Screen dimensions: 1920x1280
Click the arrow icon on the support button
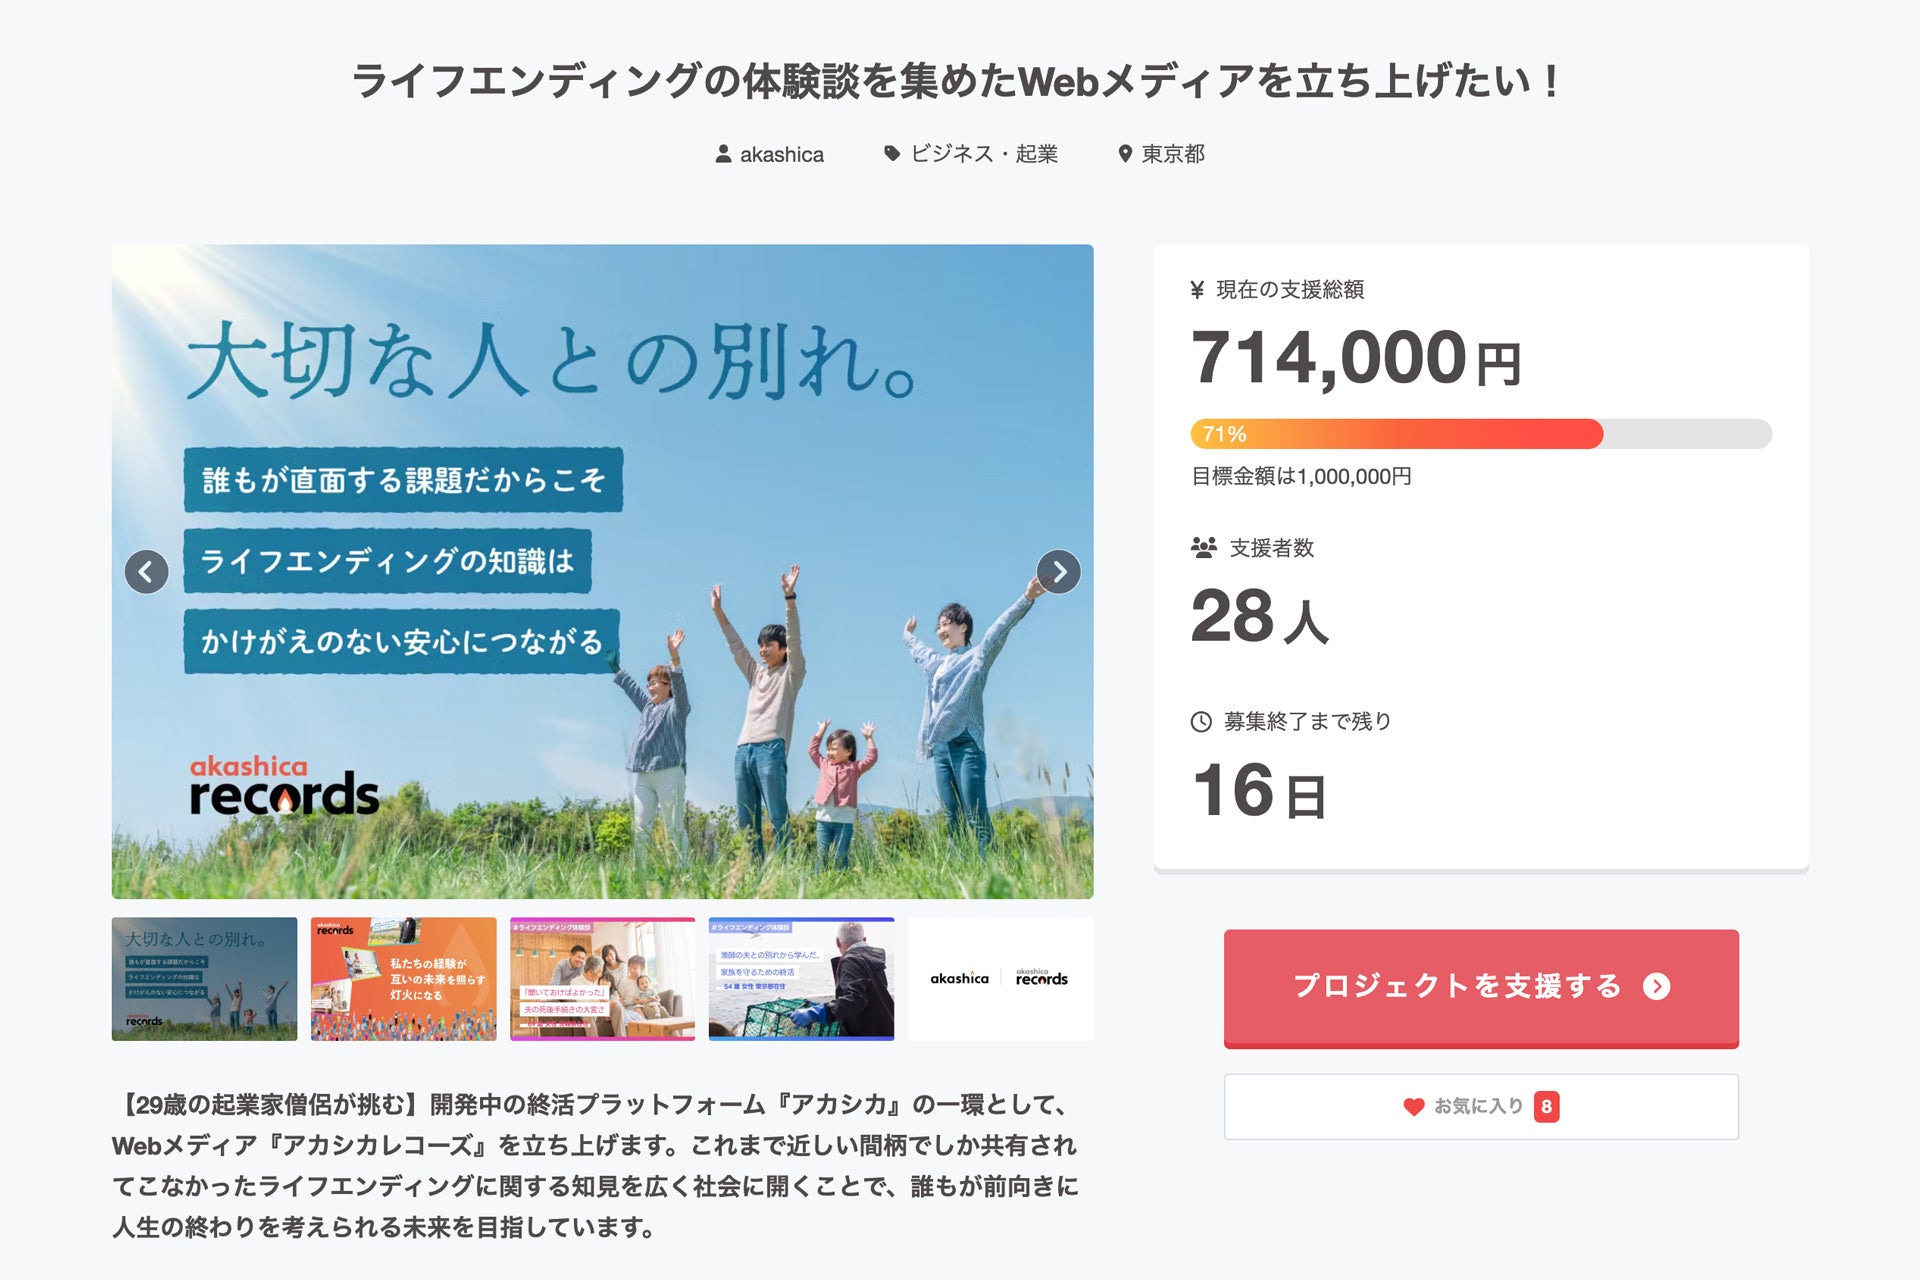1657,987
